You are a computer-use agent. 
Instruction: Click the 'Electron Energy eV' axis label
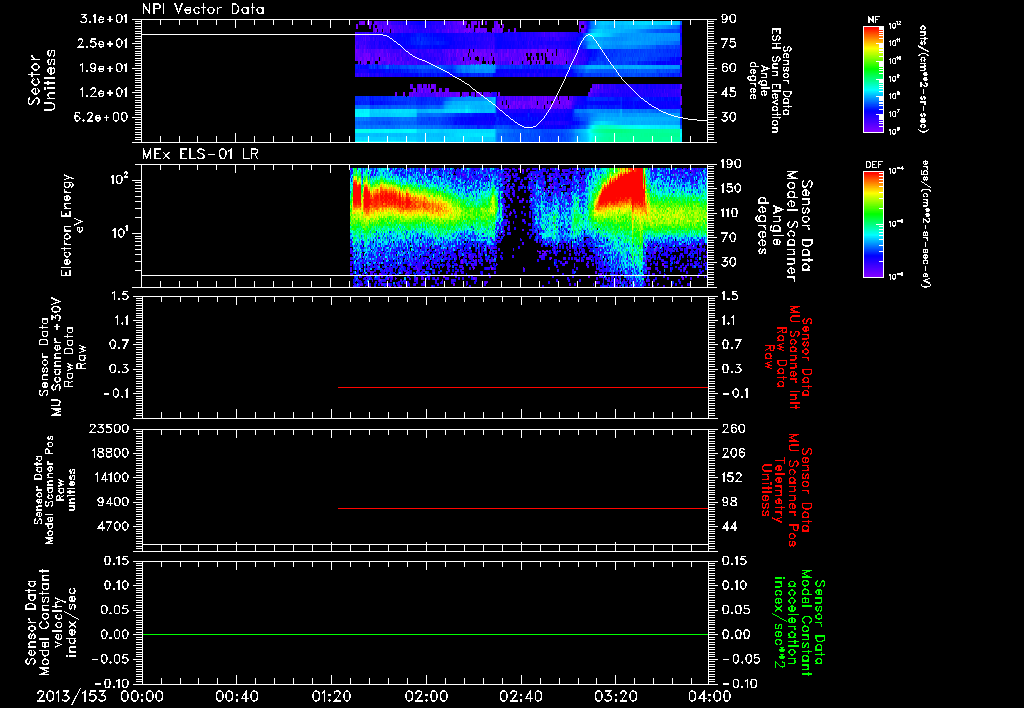(x=73, y=225)
